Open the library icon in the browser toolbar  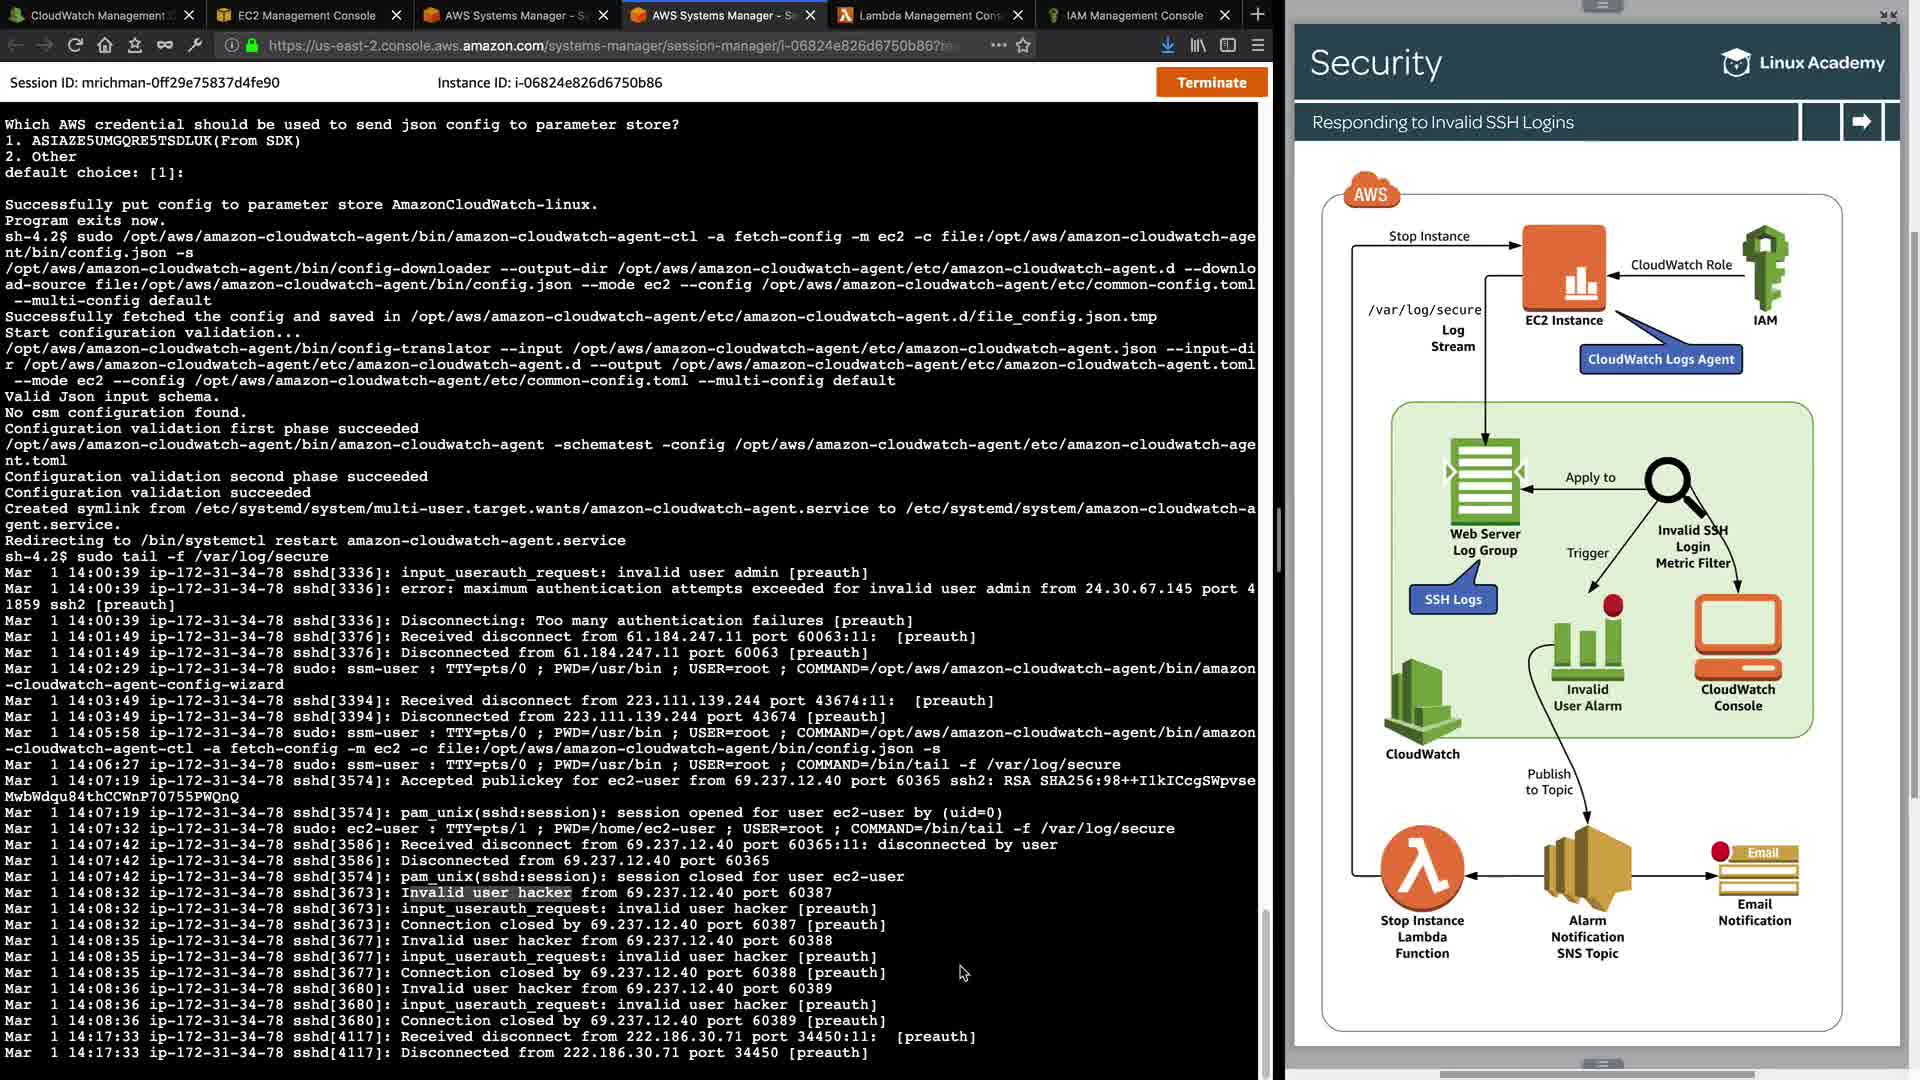[1198, 45]
